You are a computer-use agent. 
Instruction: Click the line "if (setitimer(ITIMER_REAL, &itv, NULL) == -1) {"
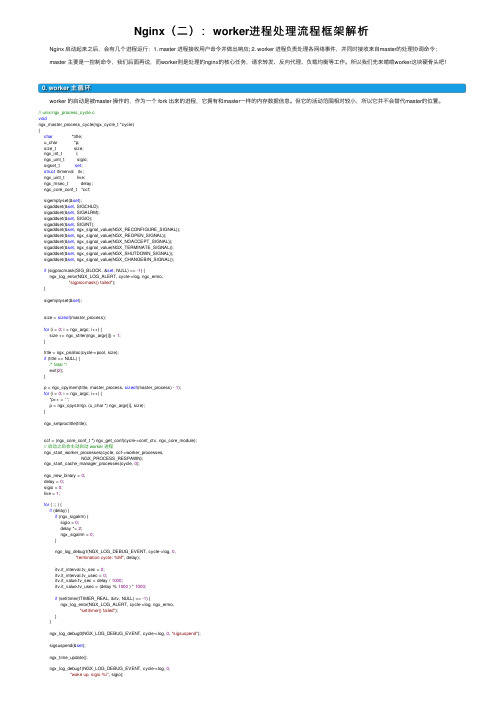pos(102,598)
